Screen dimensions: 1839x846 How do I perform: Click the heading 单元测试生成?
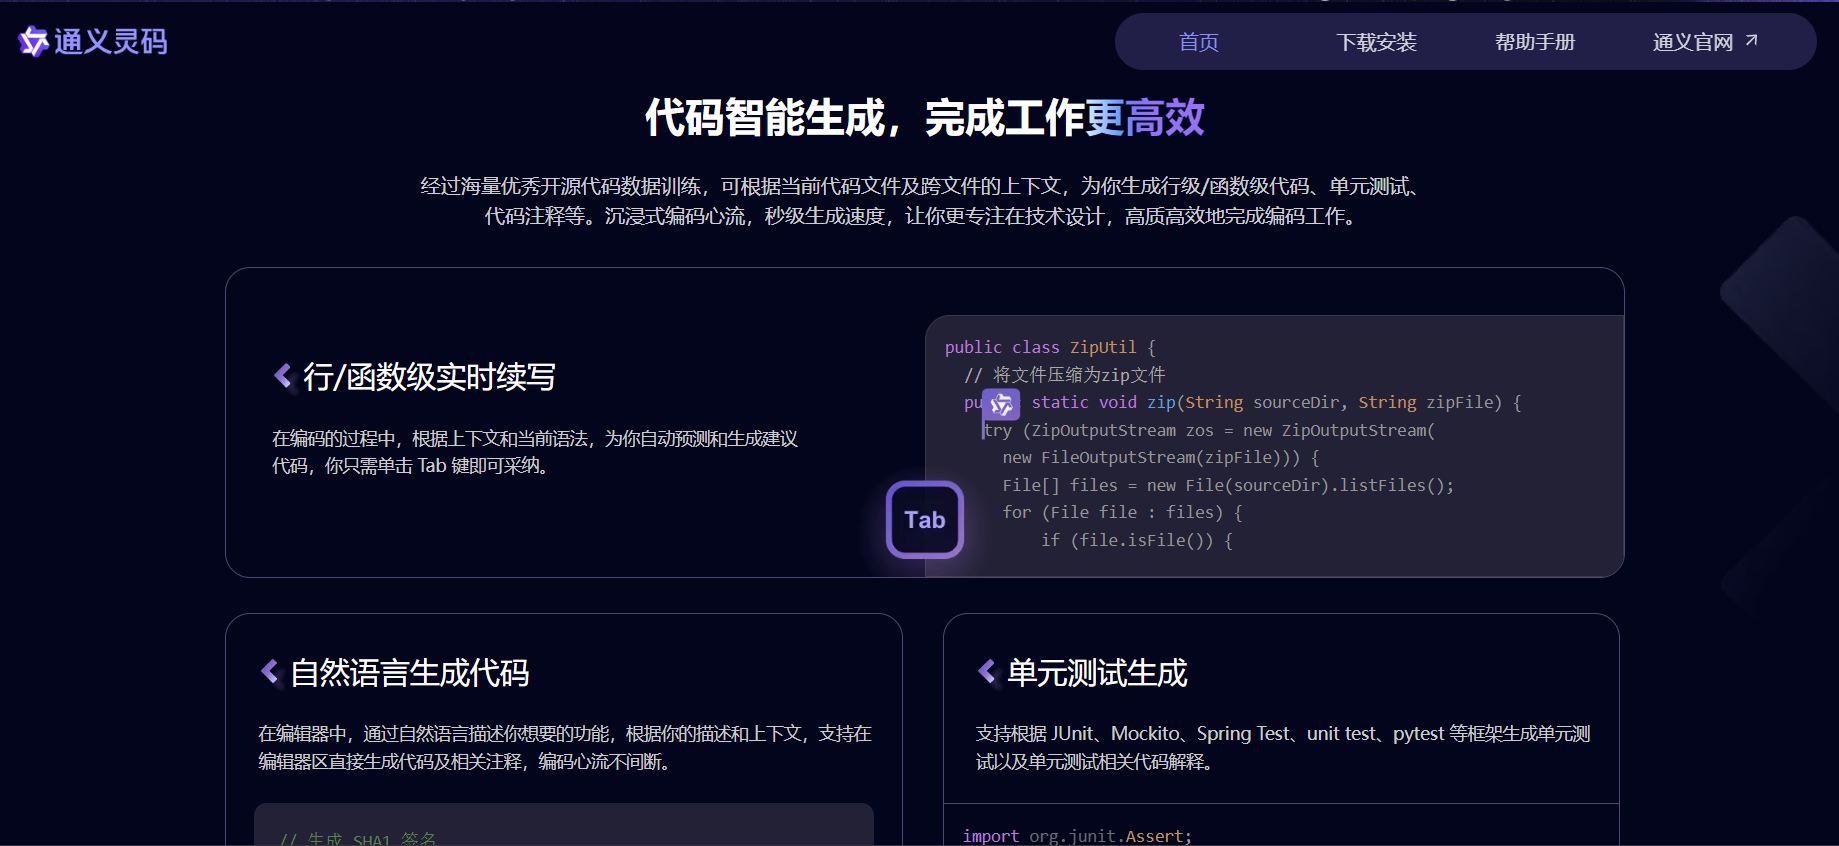(1097, 673)
